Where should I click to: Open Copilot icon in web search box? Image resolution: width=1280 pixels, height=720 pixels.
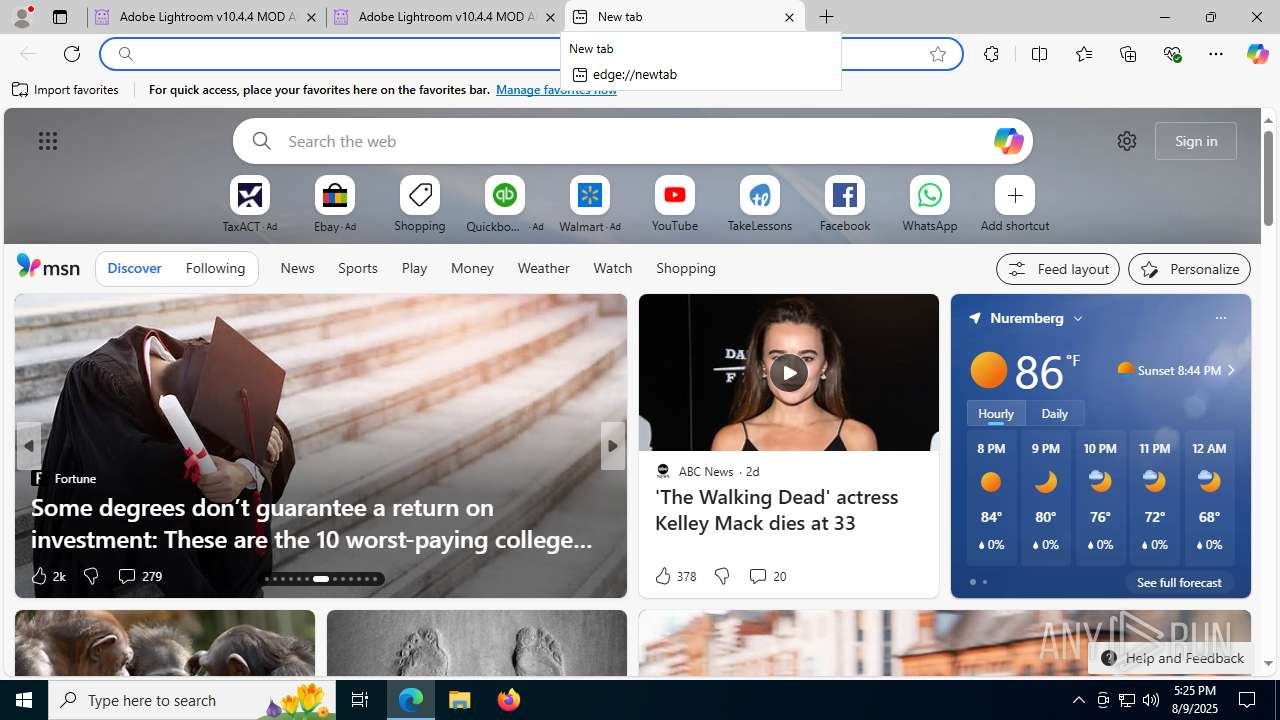pyautogui.click(x=1008, y=141)
